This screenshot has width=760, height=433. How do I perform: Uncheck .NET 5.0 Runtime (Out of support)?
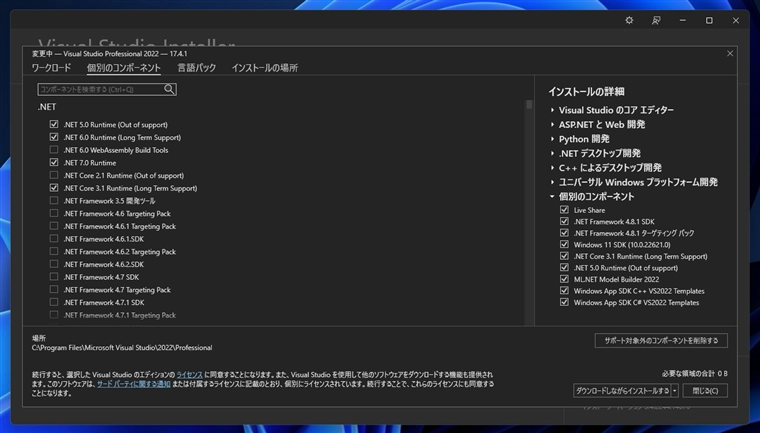click(x=54, y=124)
